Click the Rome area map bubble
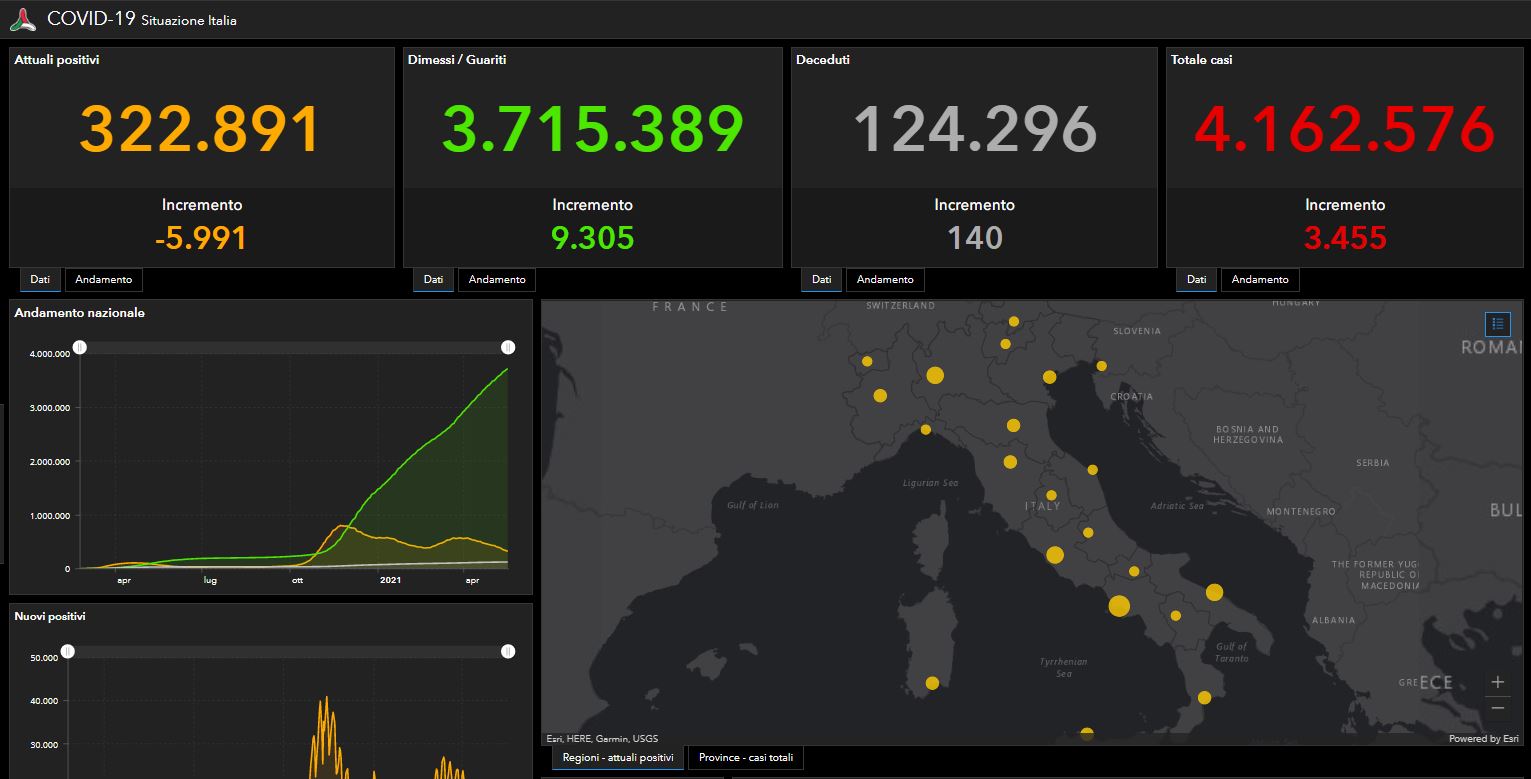Viewport: 1531px width, 779px height. [1055, 555]
